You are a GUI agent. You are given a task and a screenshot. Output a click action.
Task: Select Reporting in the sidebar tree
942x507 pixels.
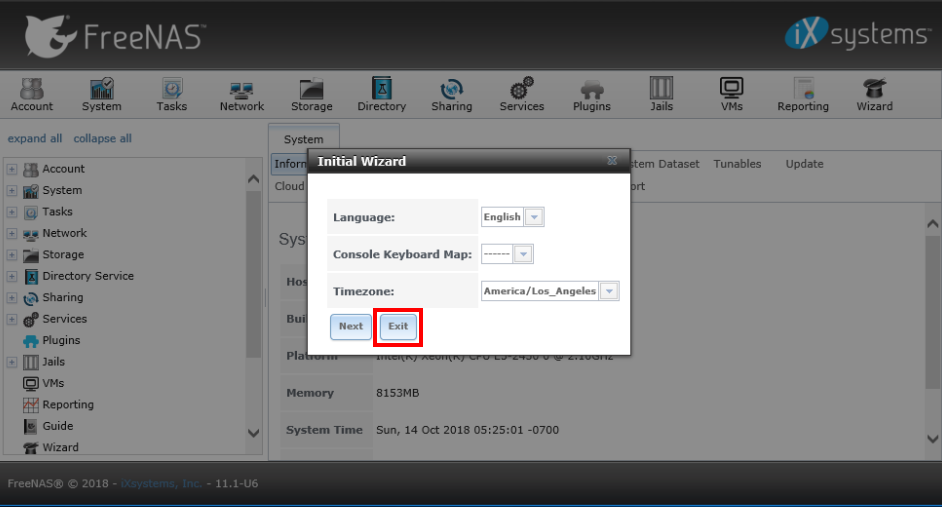(68, 404)
